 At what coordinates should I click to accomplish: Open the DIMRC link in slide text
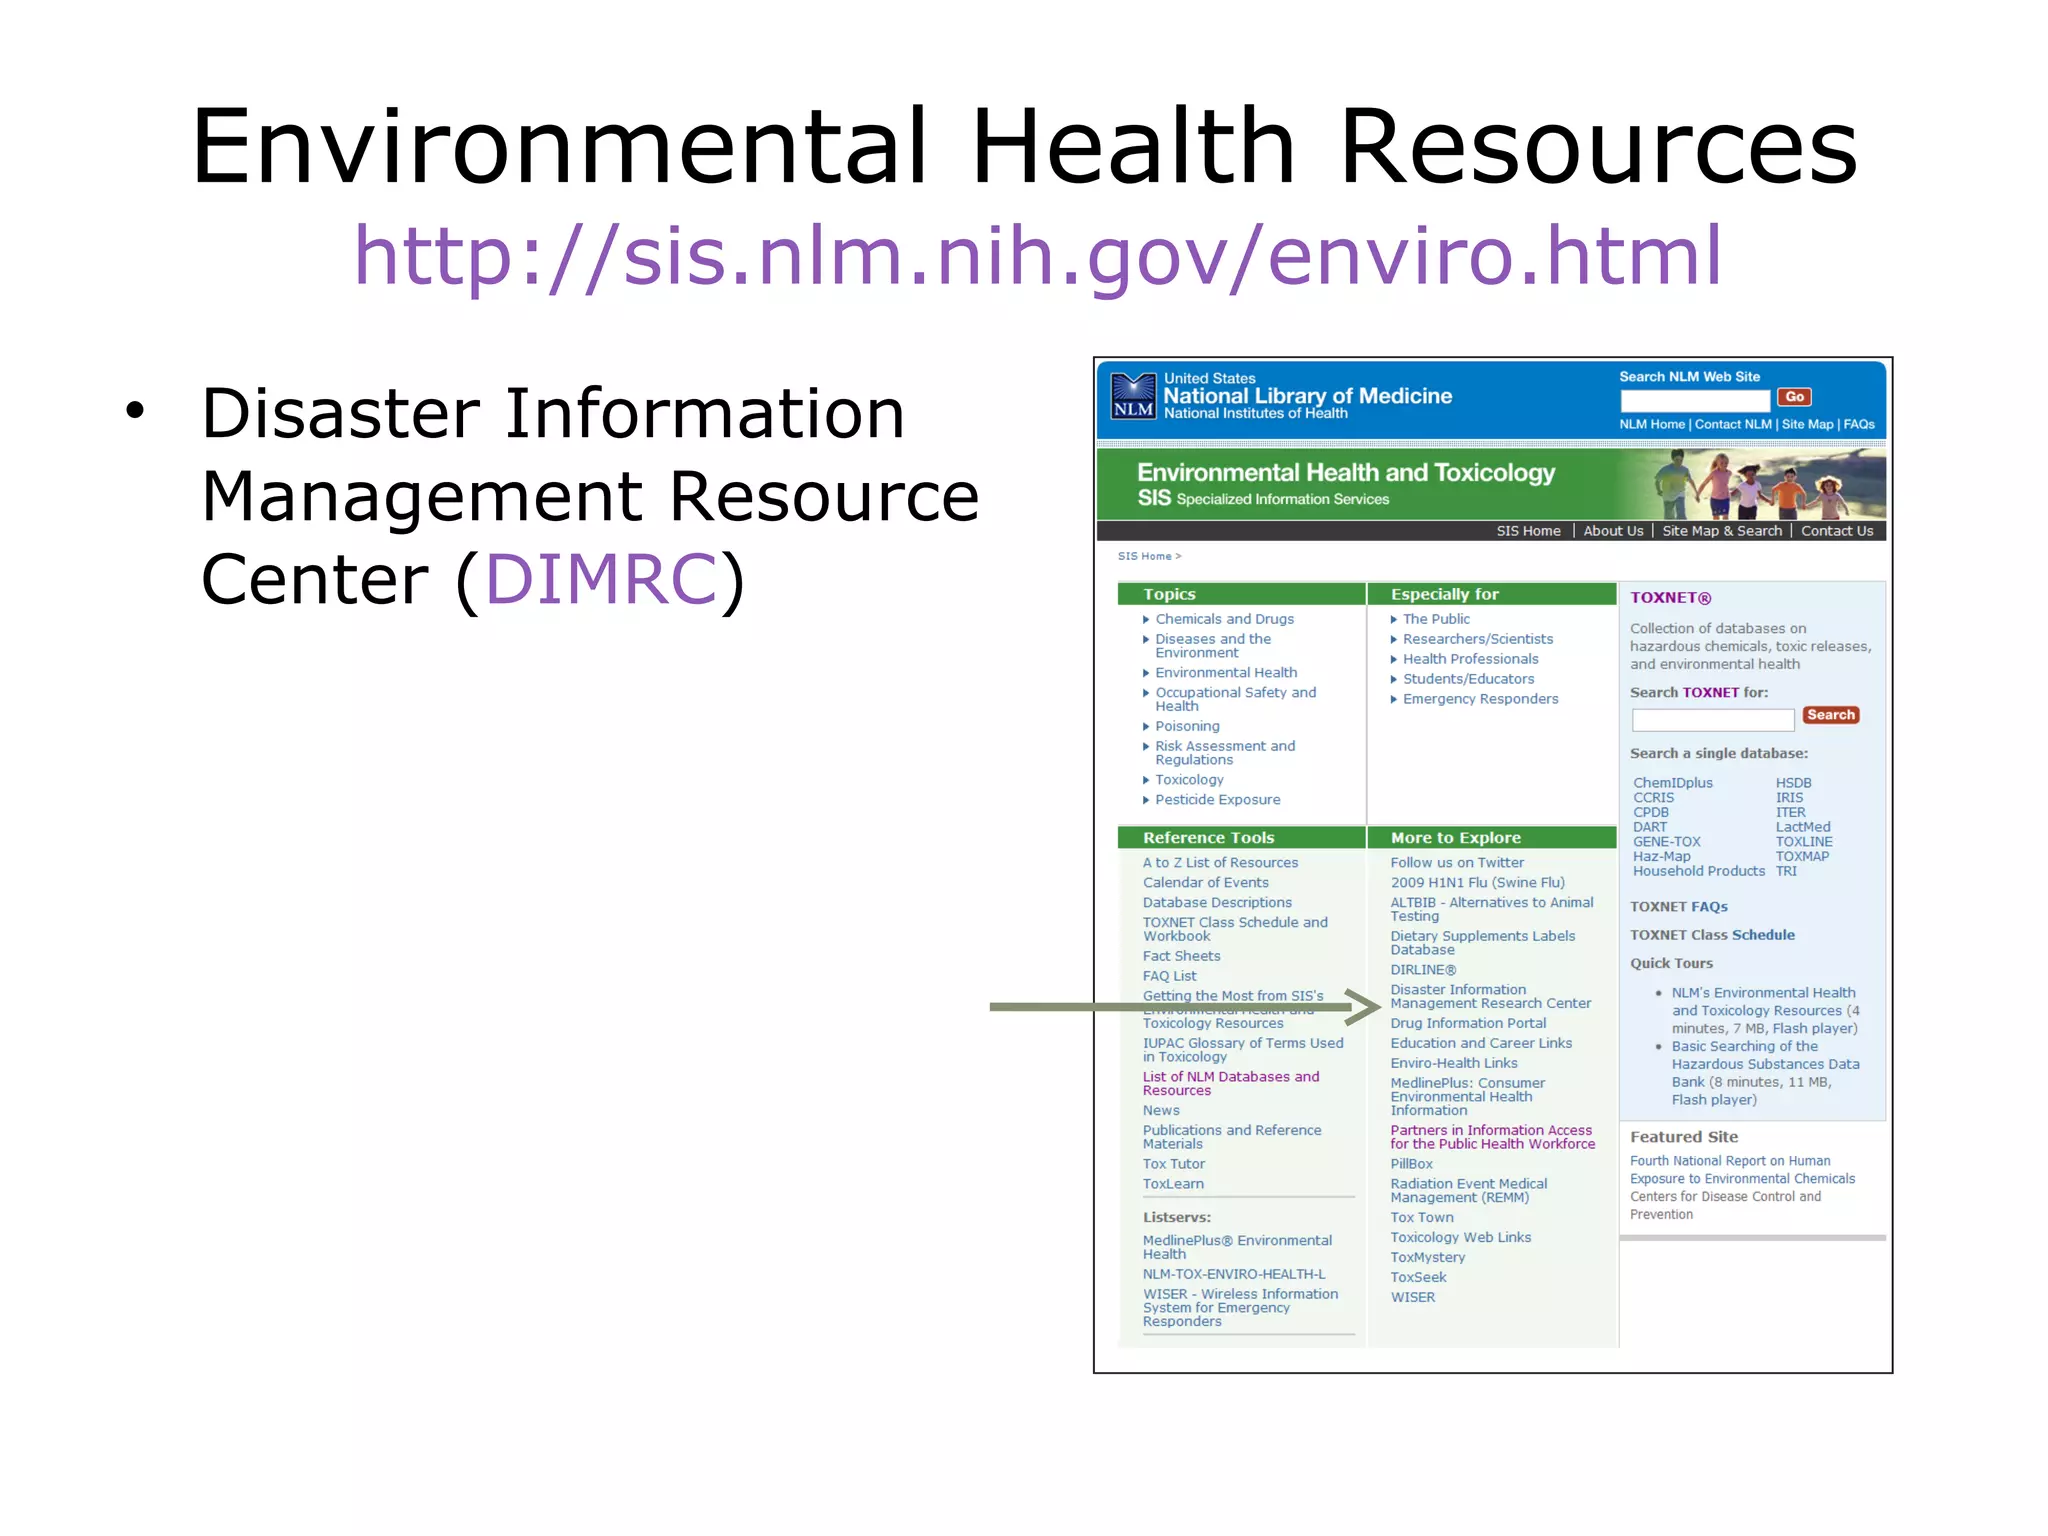pyautogui.click(x=601, y=579)
